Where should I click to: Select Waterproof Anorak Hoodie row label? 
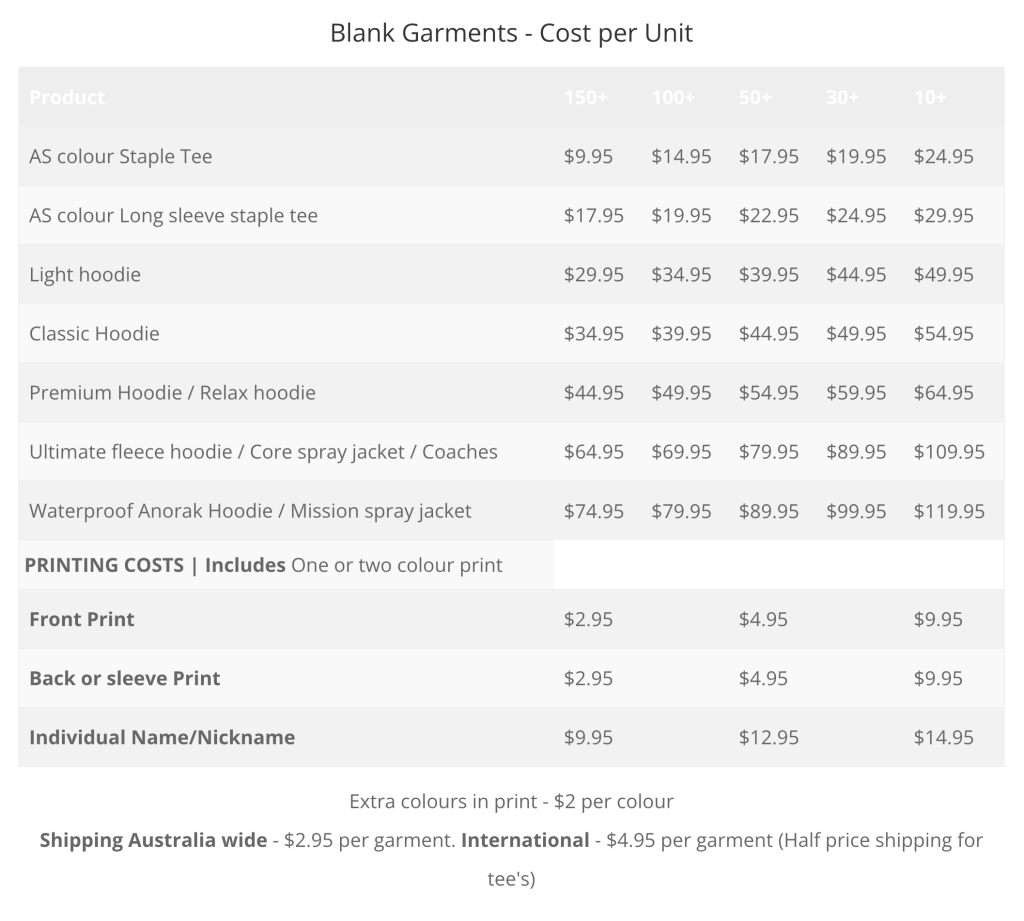pos(250,511)
